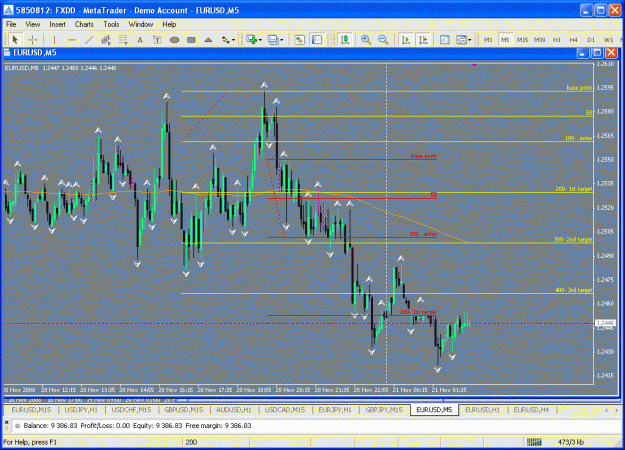
Task: Click the 1.2448 current price label
Action: tap(605, 322)
